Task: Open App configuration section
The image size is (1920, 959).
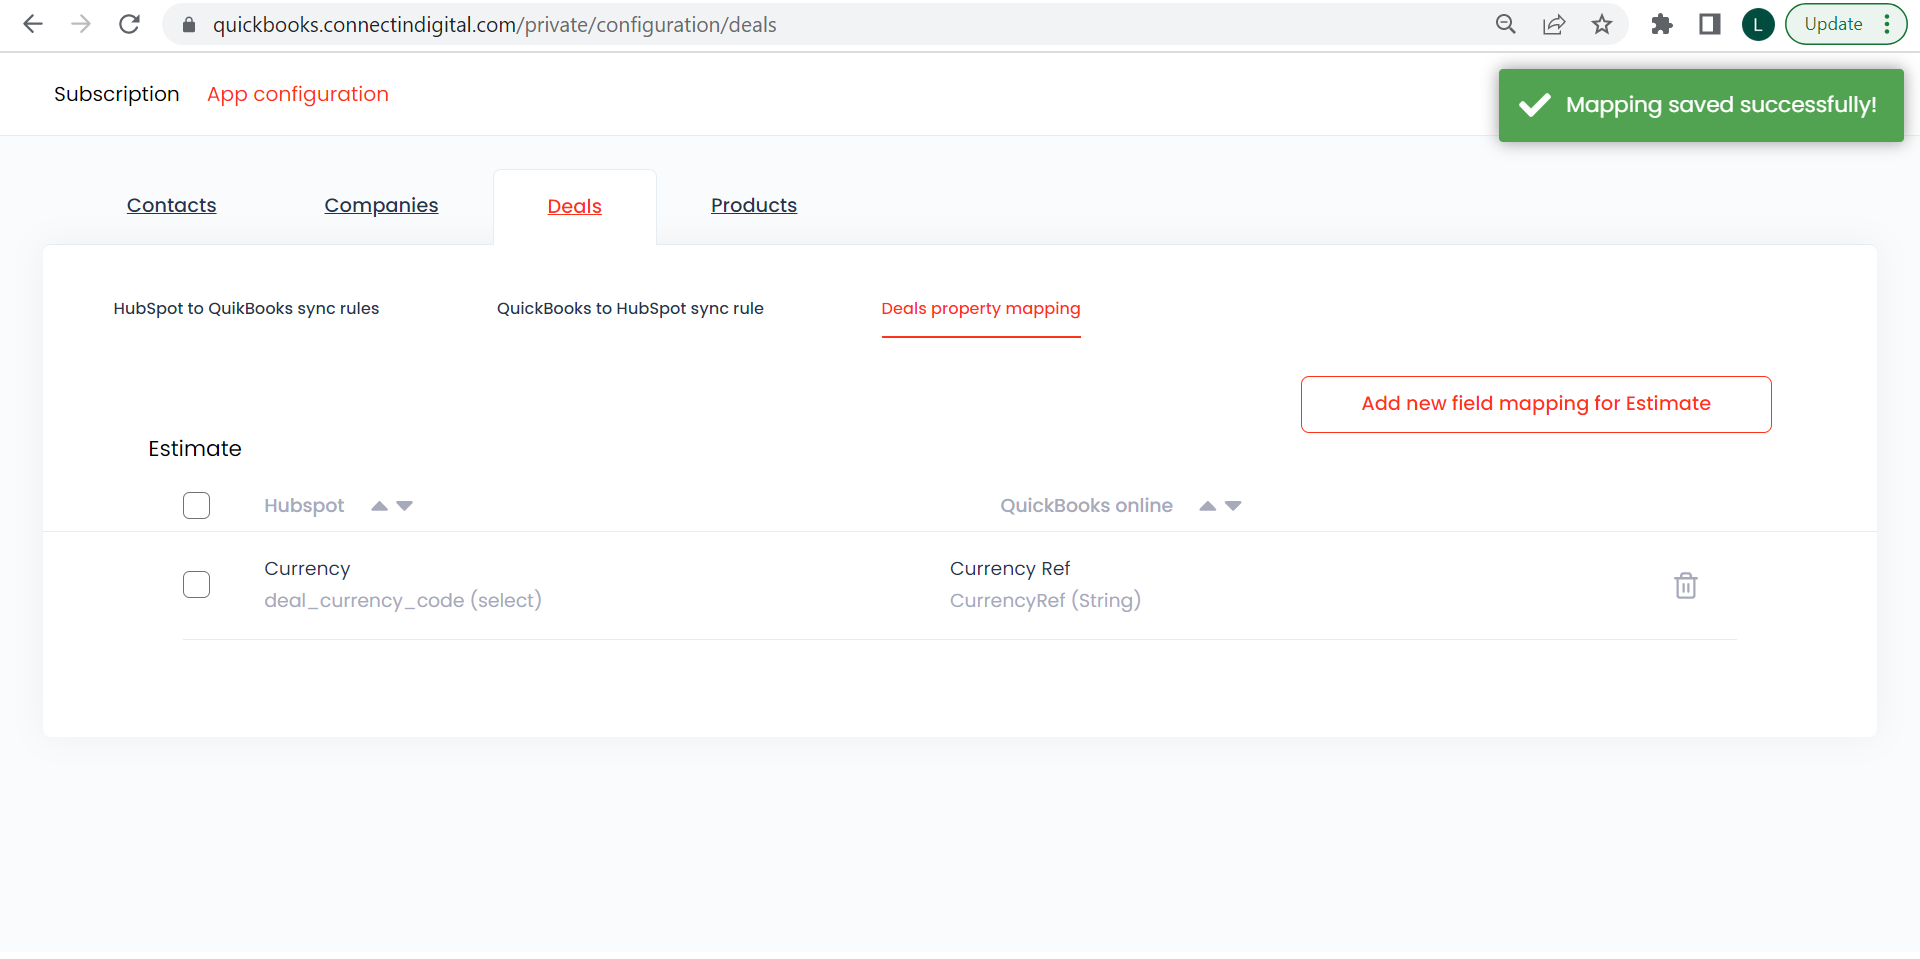Action: (x=298, y=94)
